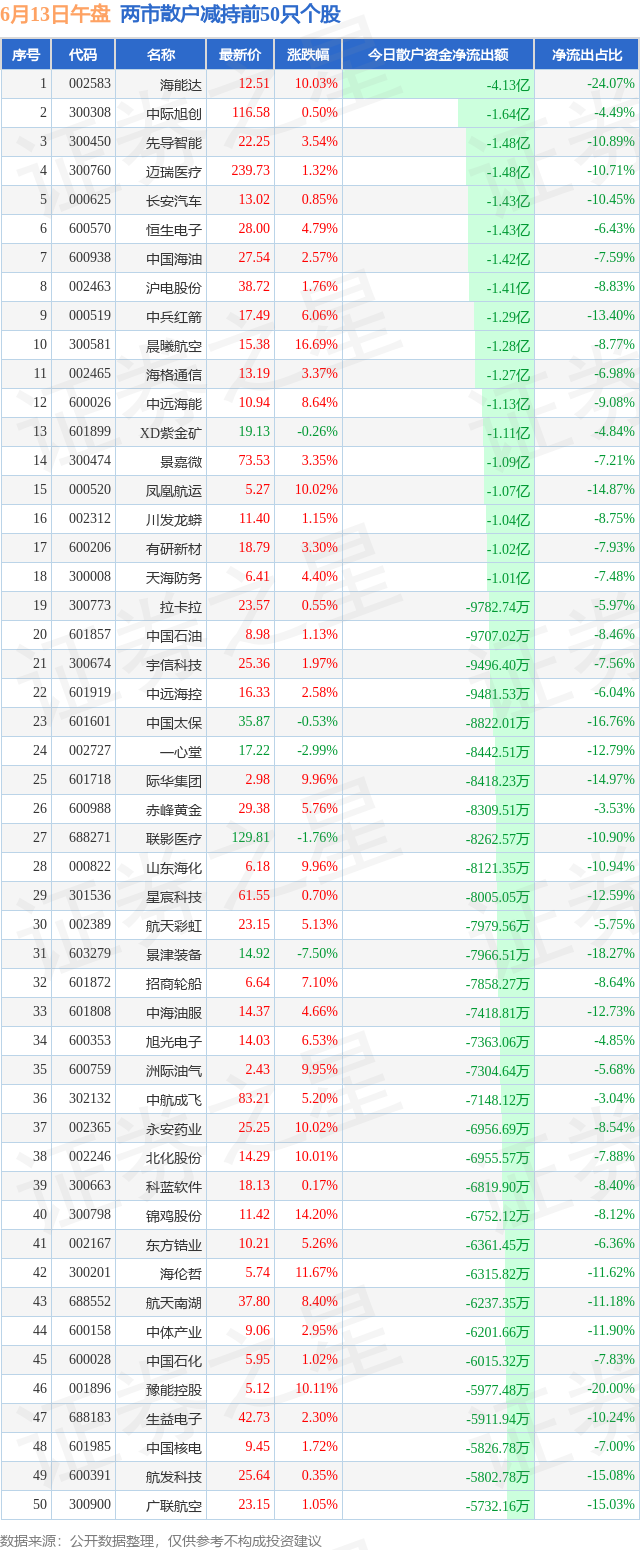Select stock name 科蓝软件
Viewport: 640px width, 1550px height.
[174, 1186]
